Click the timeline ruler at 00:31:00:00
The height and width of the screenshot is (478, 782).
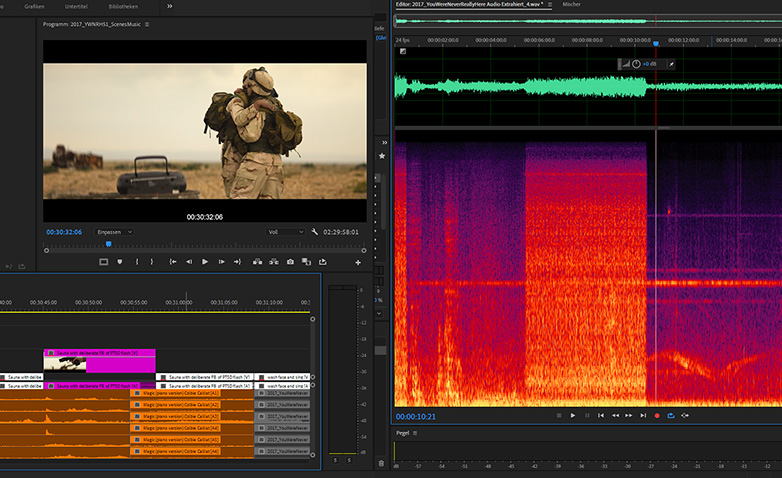pos(179,302)
